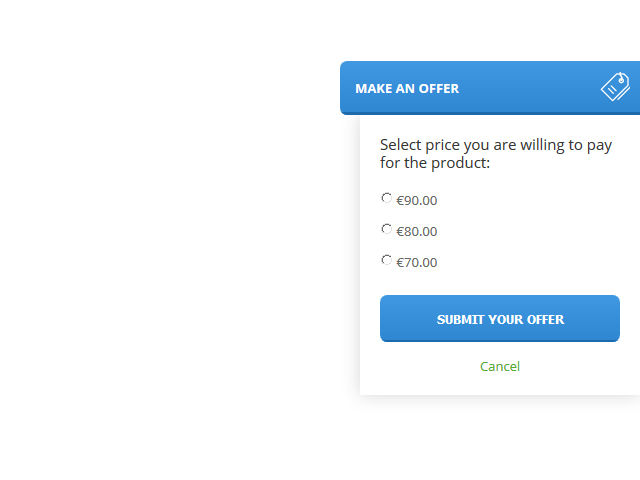Image resolution: width=640 pixels, height=480 pixels.
Task: Click the blue Make An Offer header bar
Action: point(490,88)
